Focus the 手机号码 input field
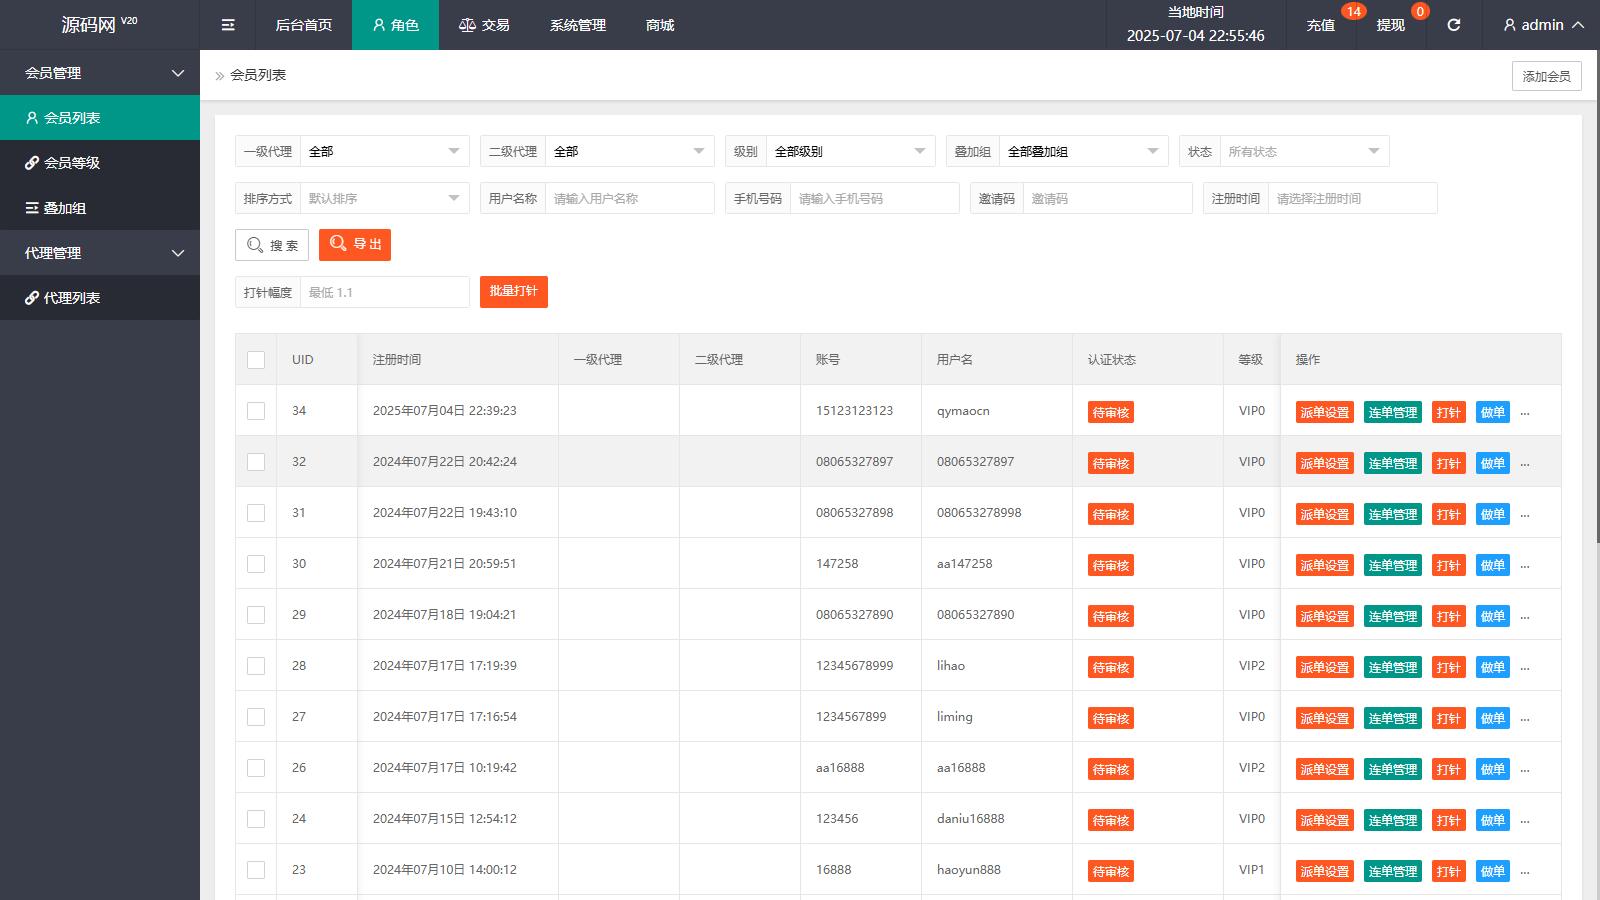 pyautogui.click(x=875, y=198)
